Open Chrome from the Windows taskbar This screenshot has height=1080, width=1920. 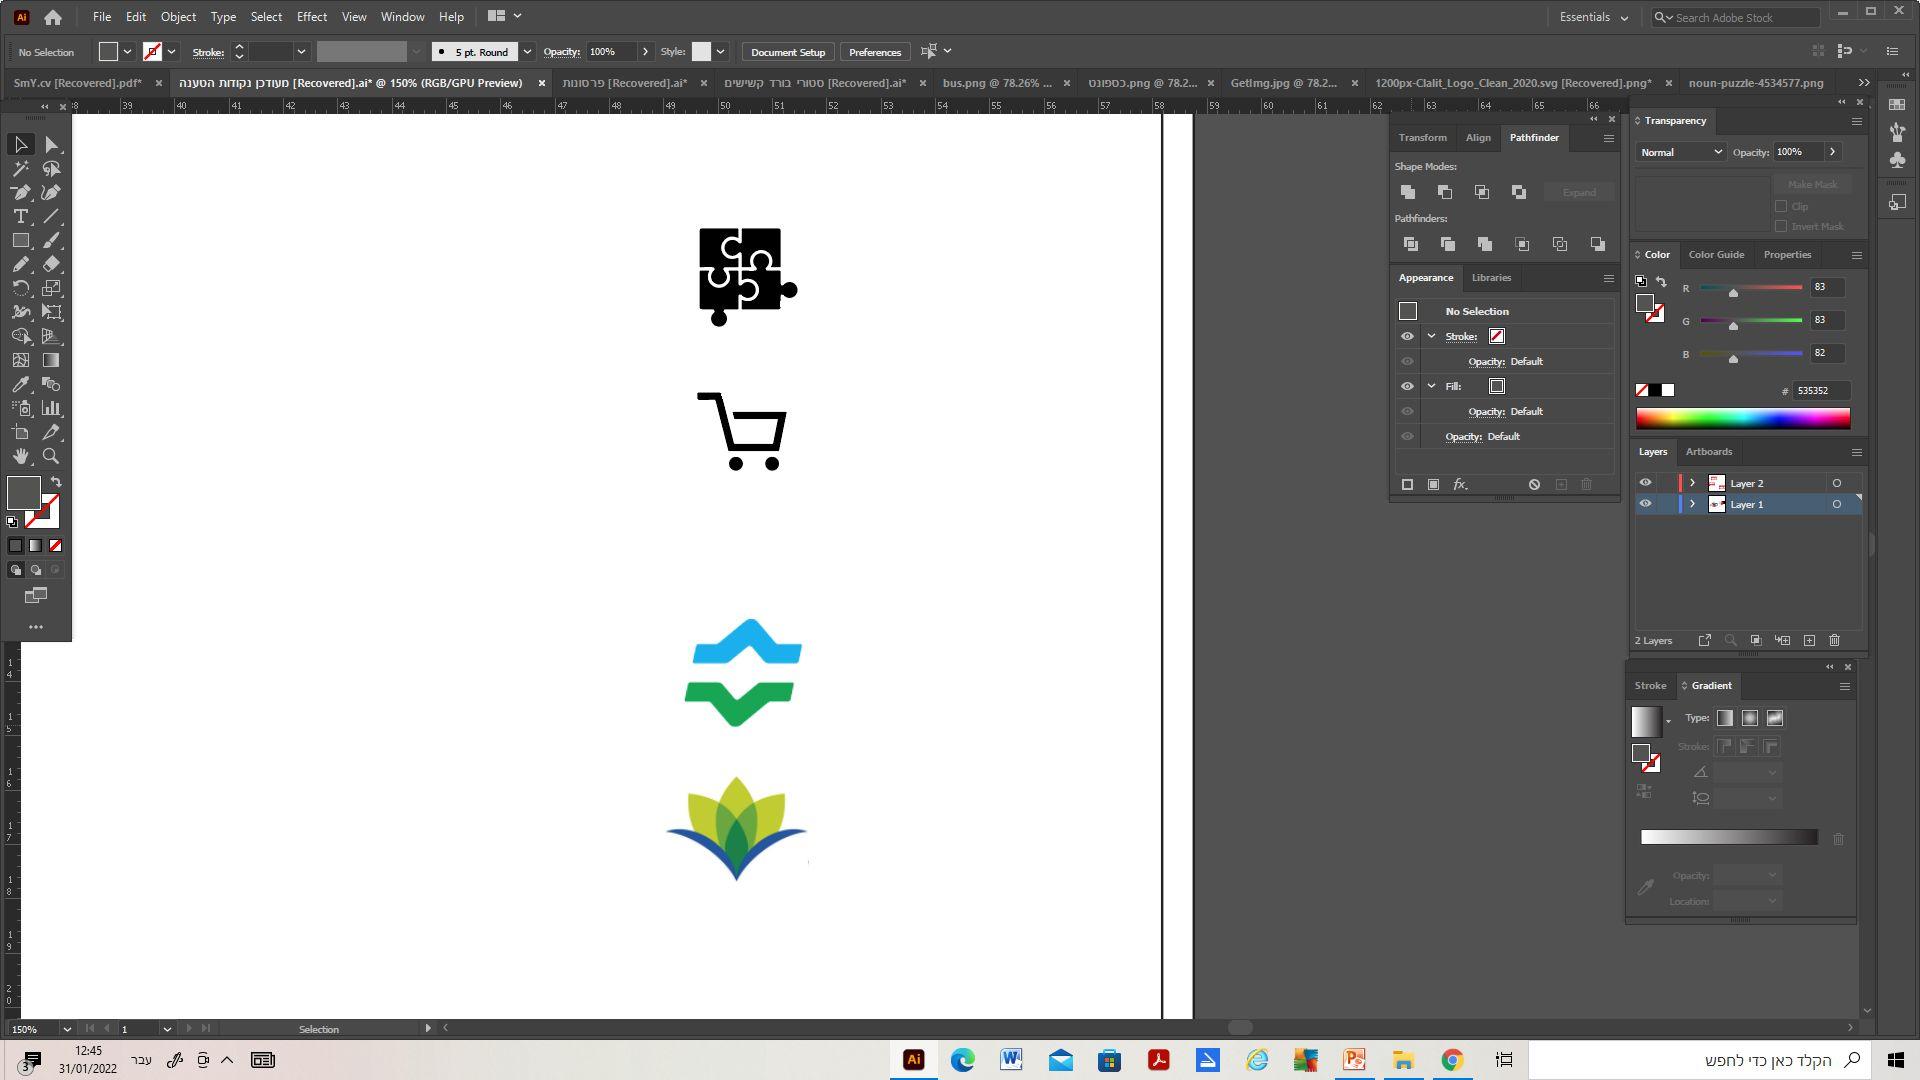[1452, 1061]
